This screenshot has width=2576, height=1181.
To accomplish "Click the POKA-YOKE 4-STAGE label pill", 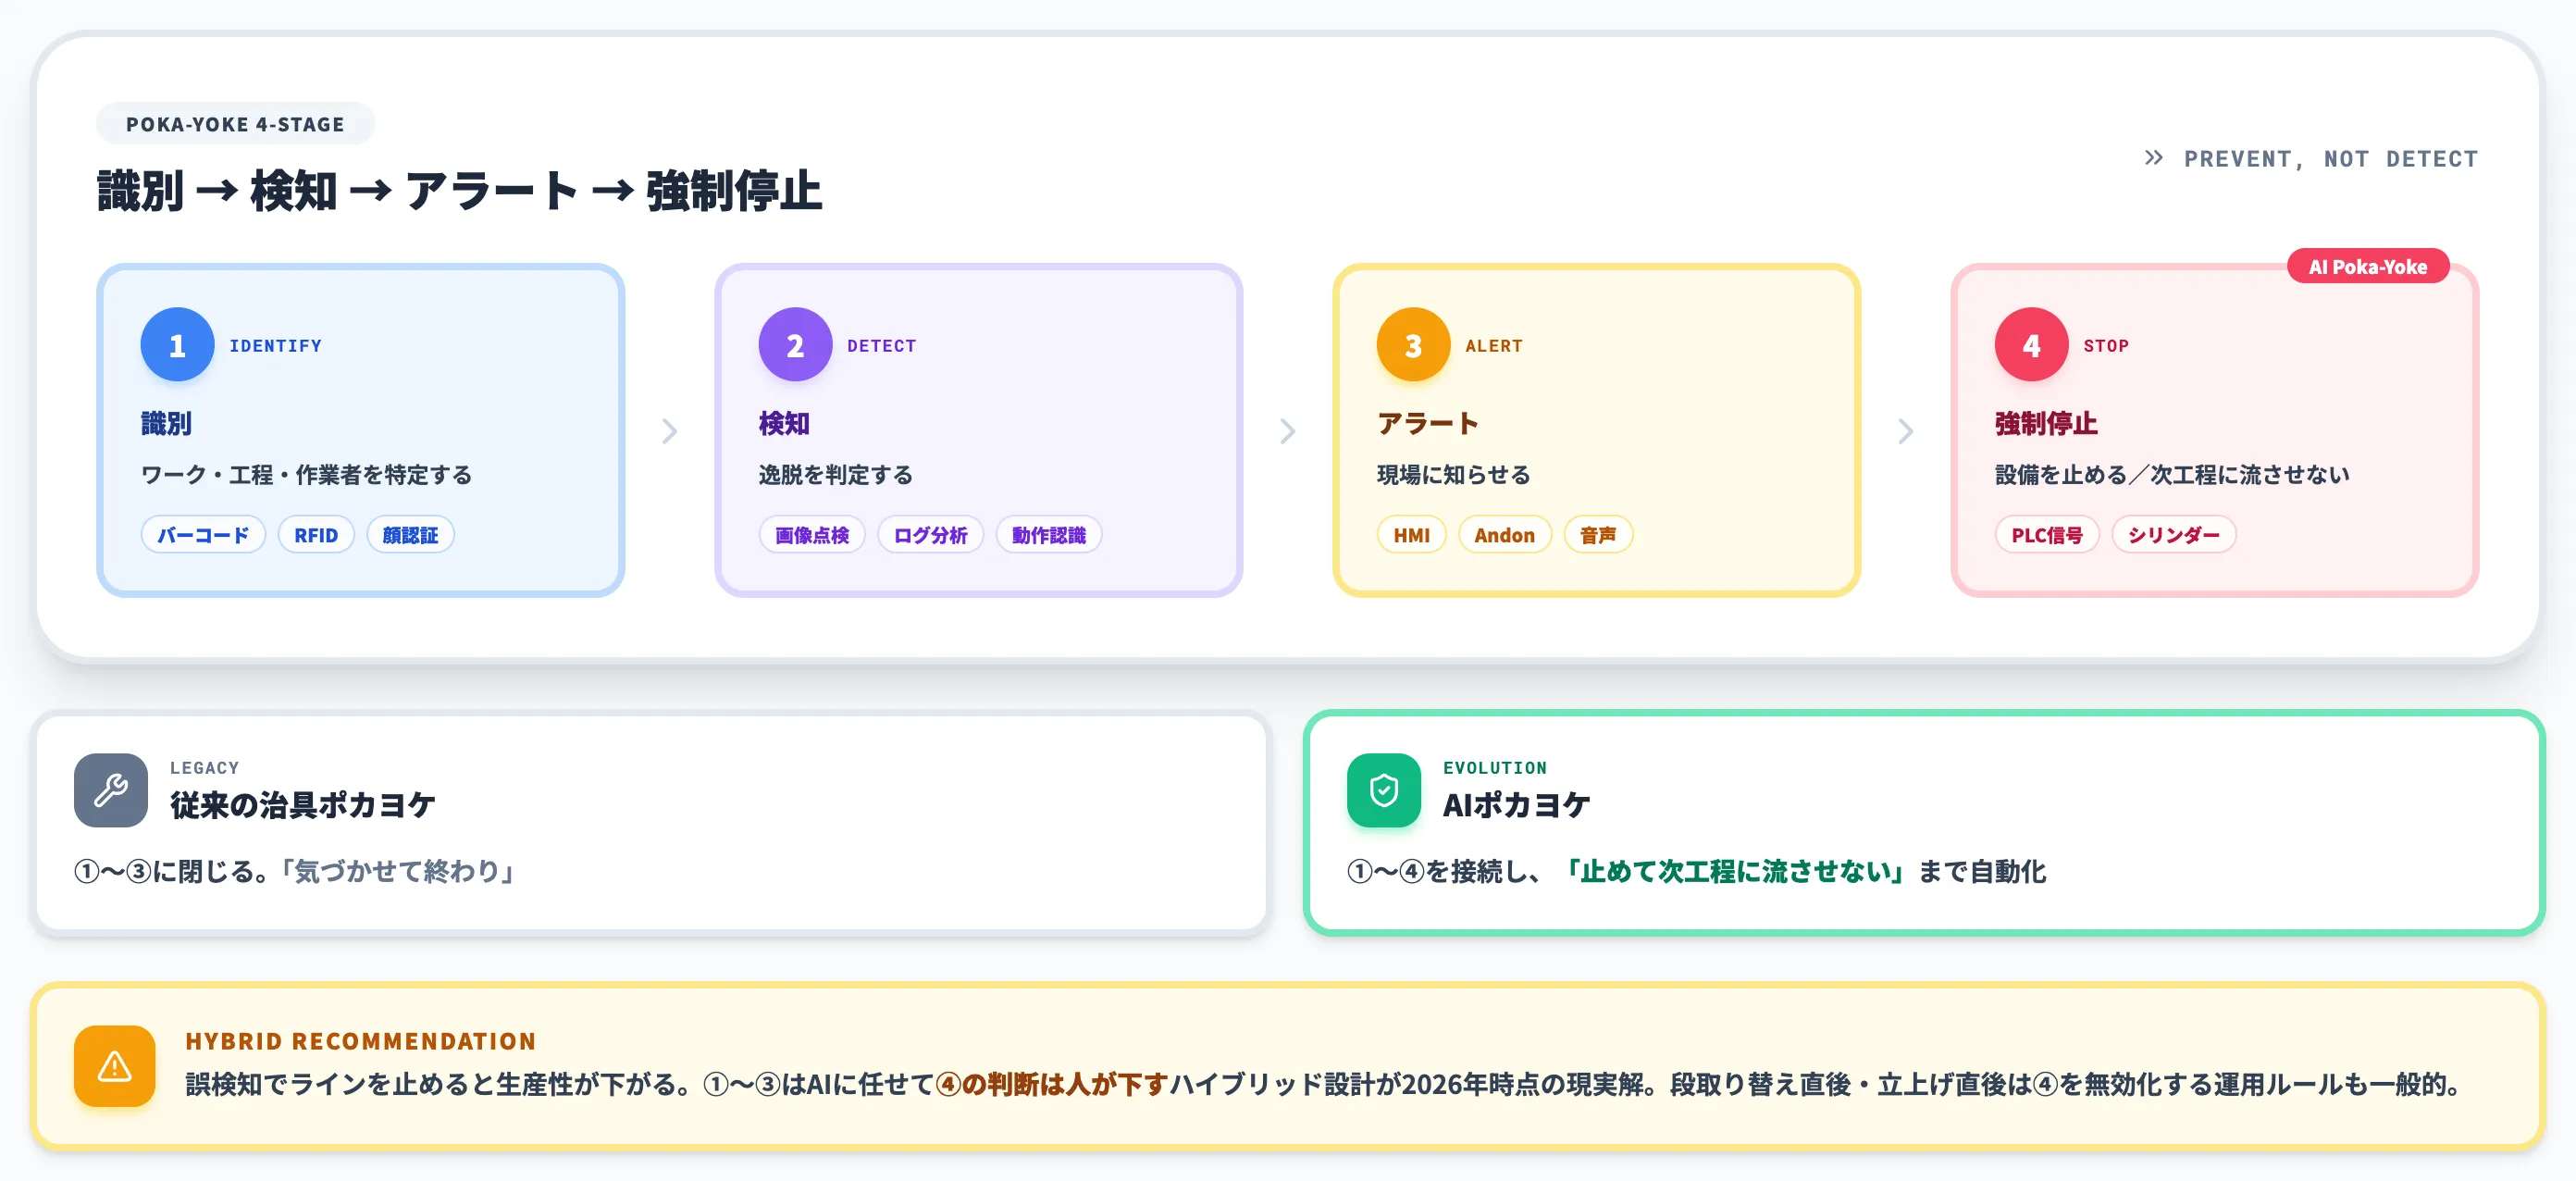I will (x=235, y=124).
